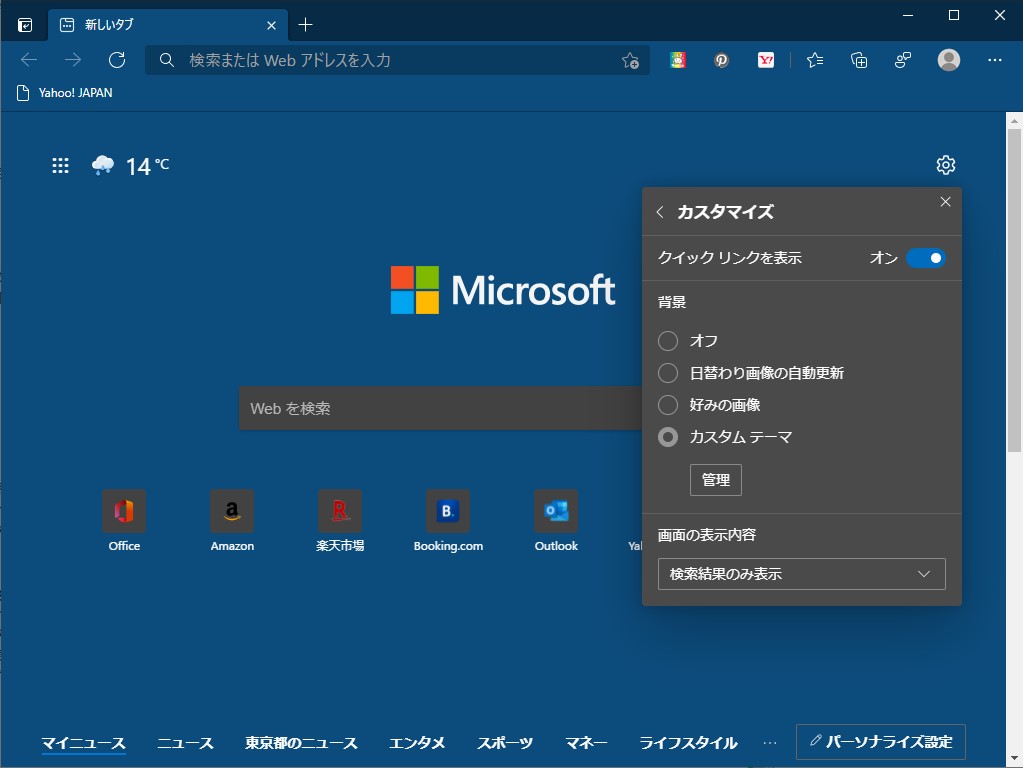Toggle クイックリンクを表示 off
The width and height of the screenshot is (1023, 768).
pos(927,257)
